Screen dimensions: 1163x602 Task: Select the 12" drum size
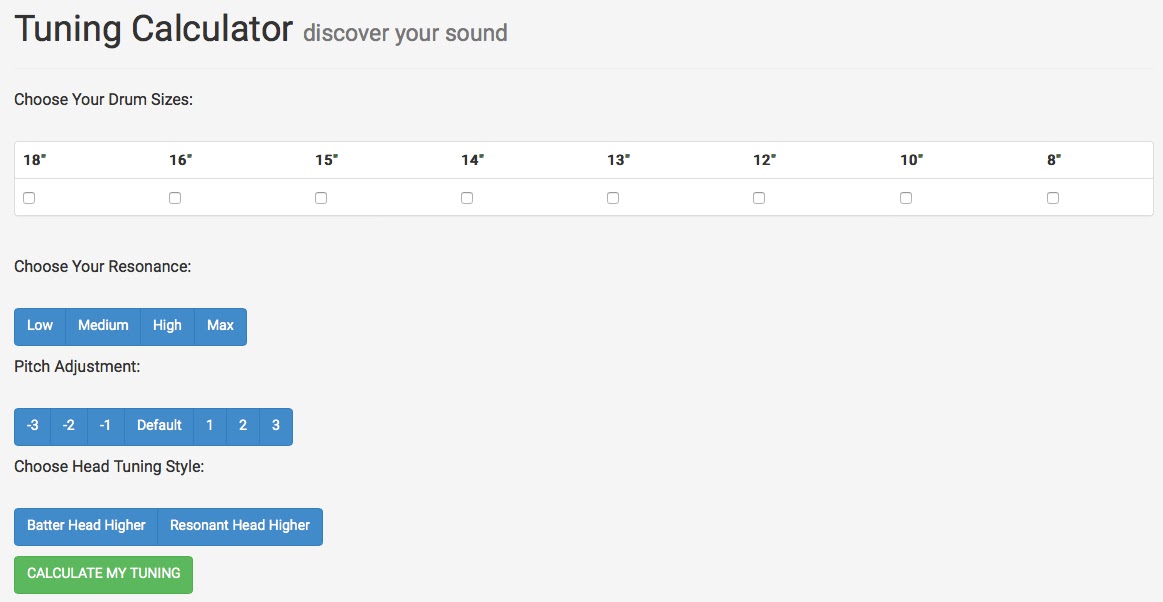[758, 197]
